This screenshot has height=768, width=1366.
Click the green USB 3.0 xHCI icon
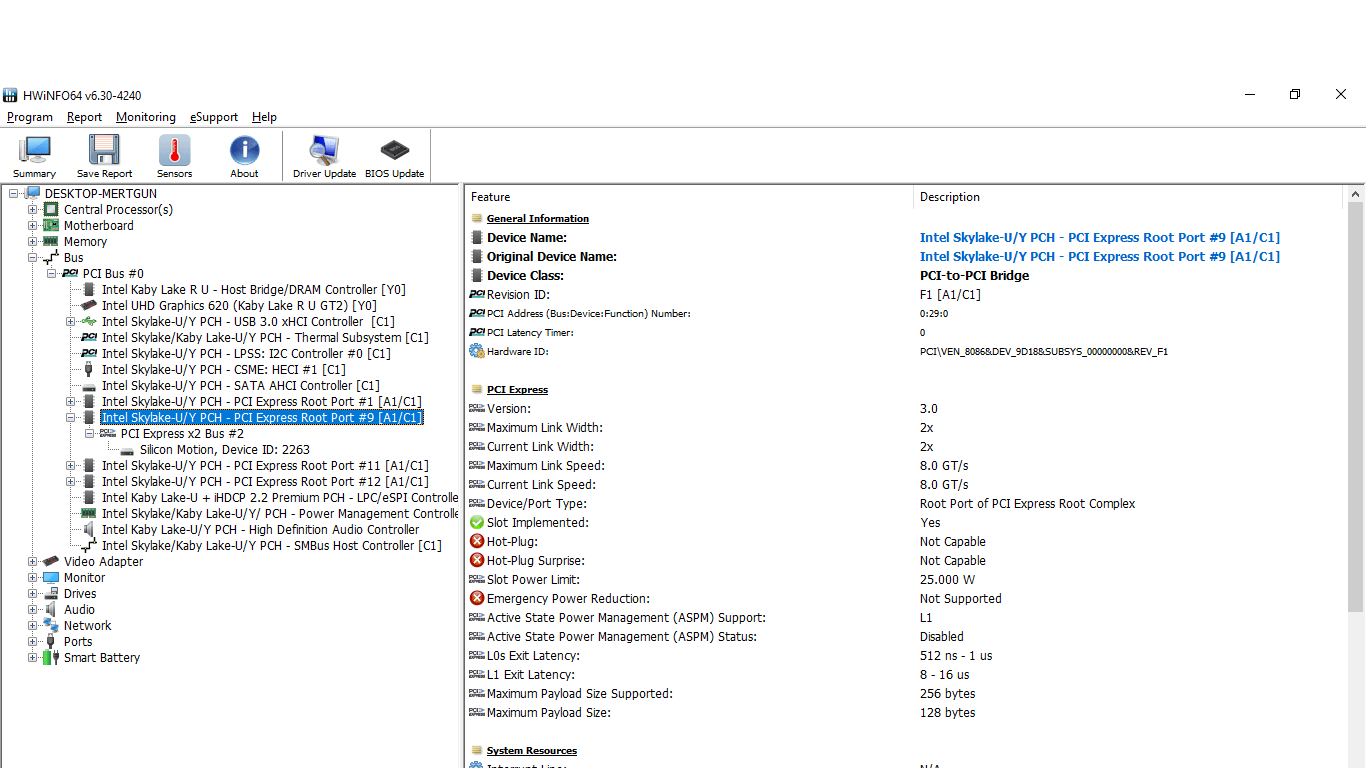tap(89, 322)
